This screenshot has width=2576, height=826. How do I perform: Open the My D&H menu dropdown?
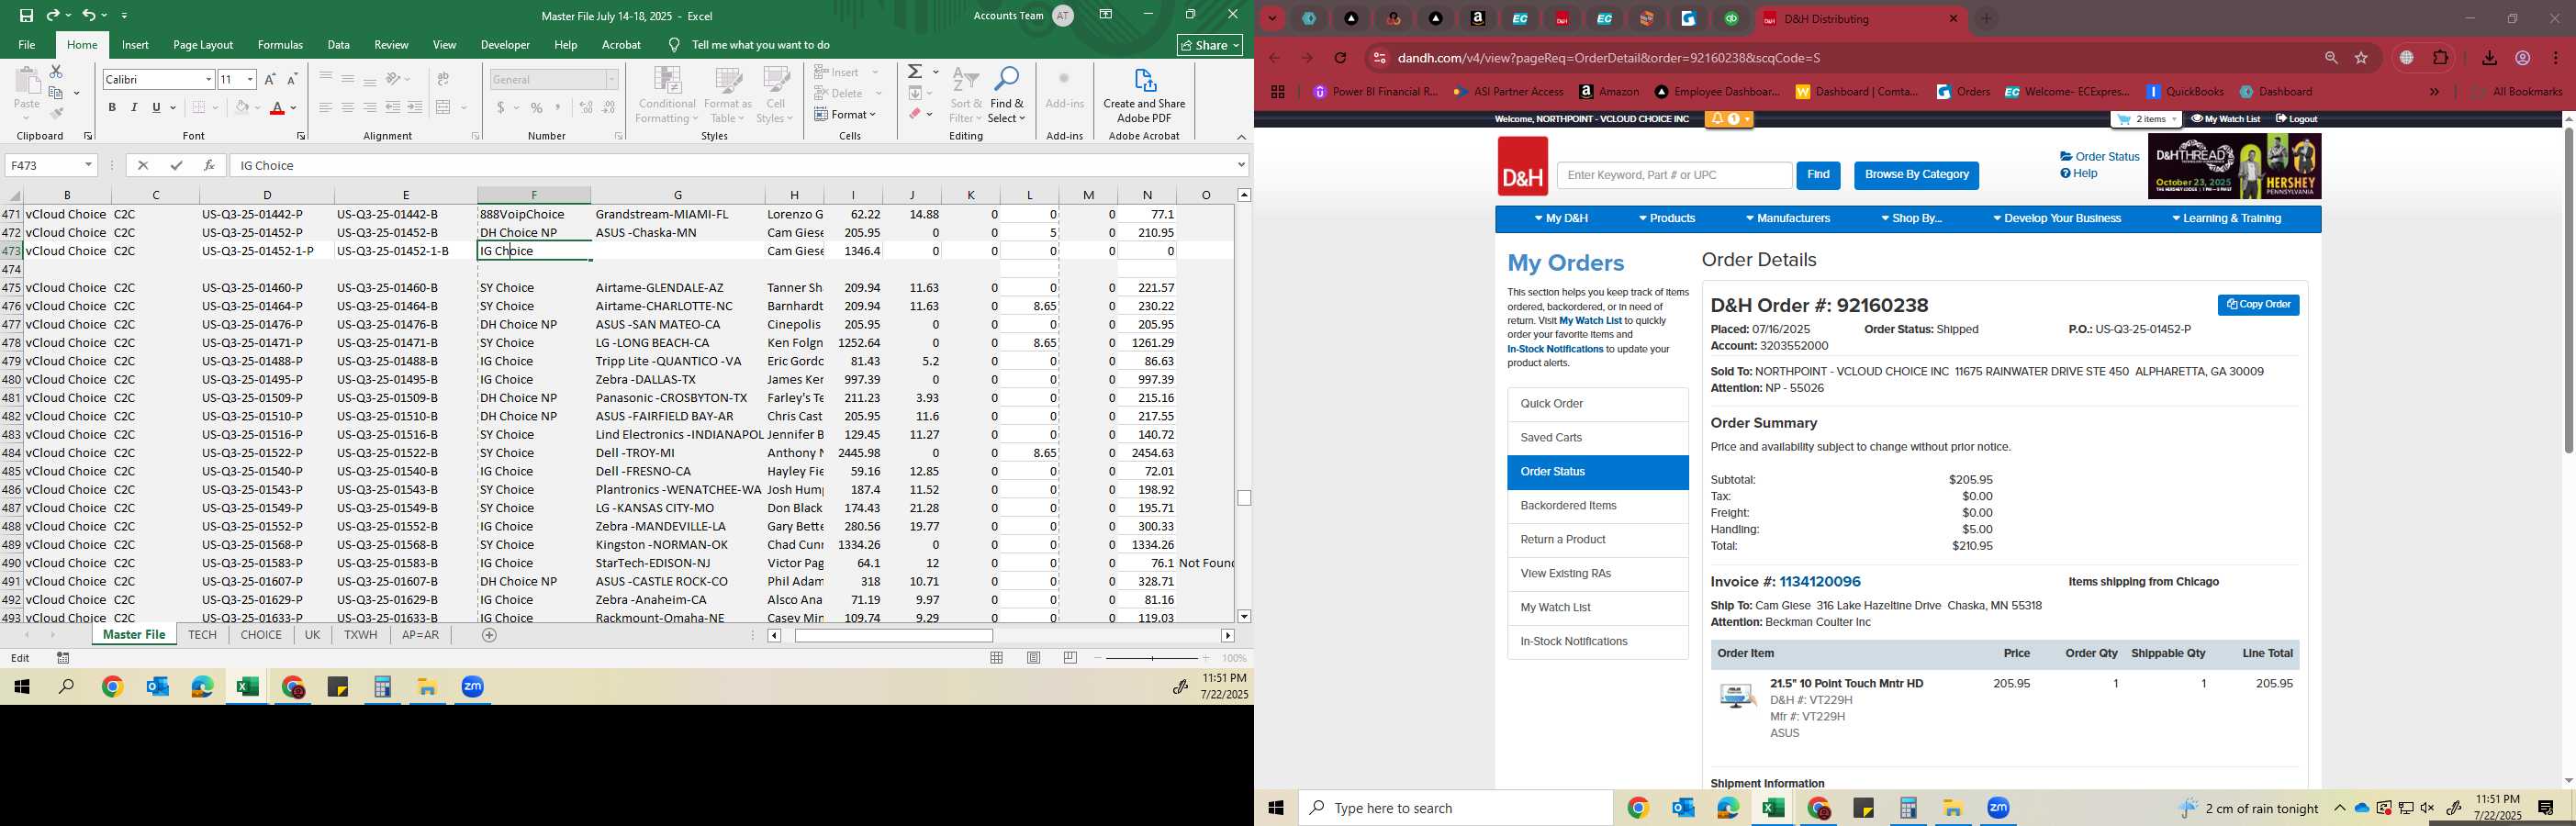[1560, 219]
